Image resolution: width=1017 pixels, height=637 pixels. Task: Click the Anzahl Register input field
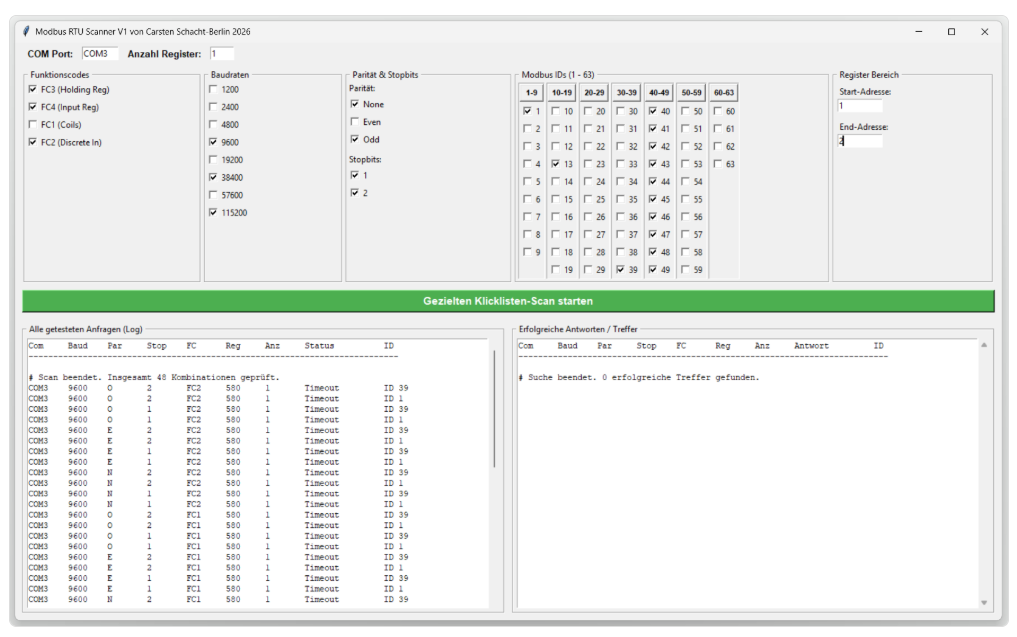pyautogui.click(x=222, y=54)
